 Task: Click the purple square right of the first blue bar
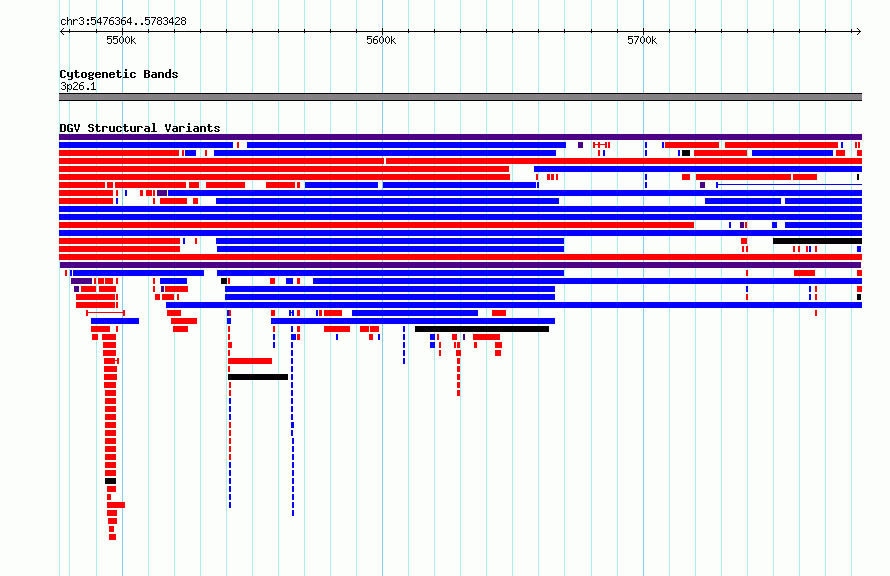tap(580, 145)
